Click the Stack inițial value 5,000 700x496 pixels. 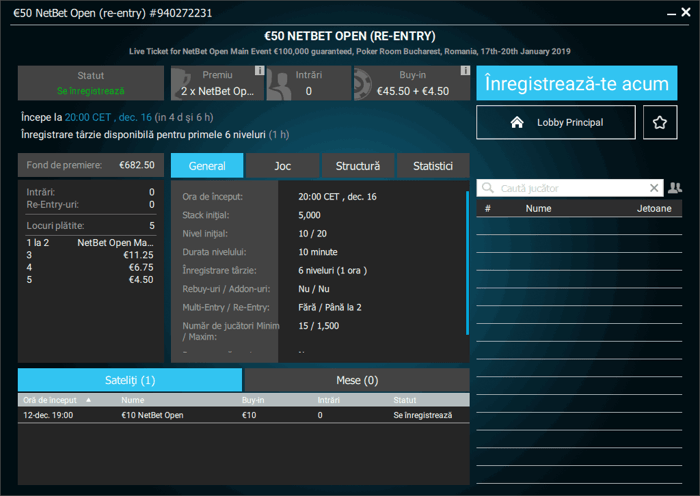[309, 215]
